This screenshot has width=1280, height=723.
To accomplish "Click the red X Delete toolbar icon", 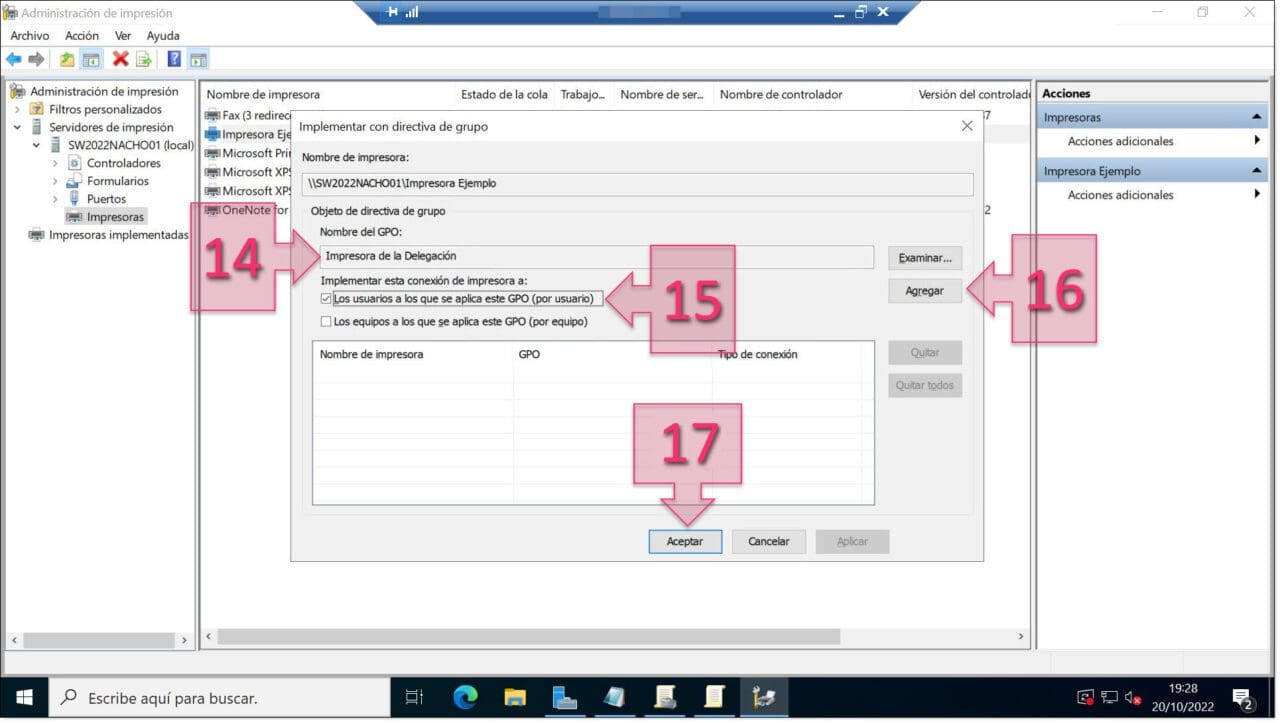I will pos(121,59).
